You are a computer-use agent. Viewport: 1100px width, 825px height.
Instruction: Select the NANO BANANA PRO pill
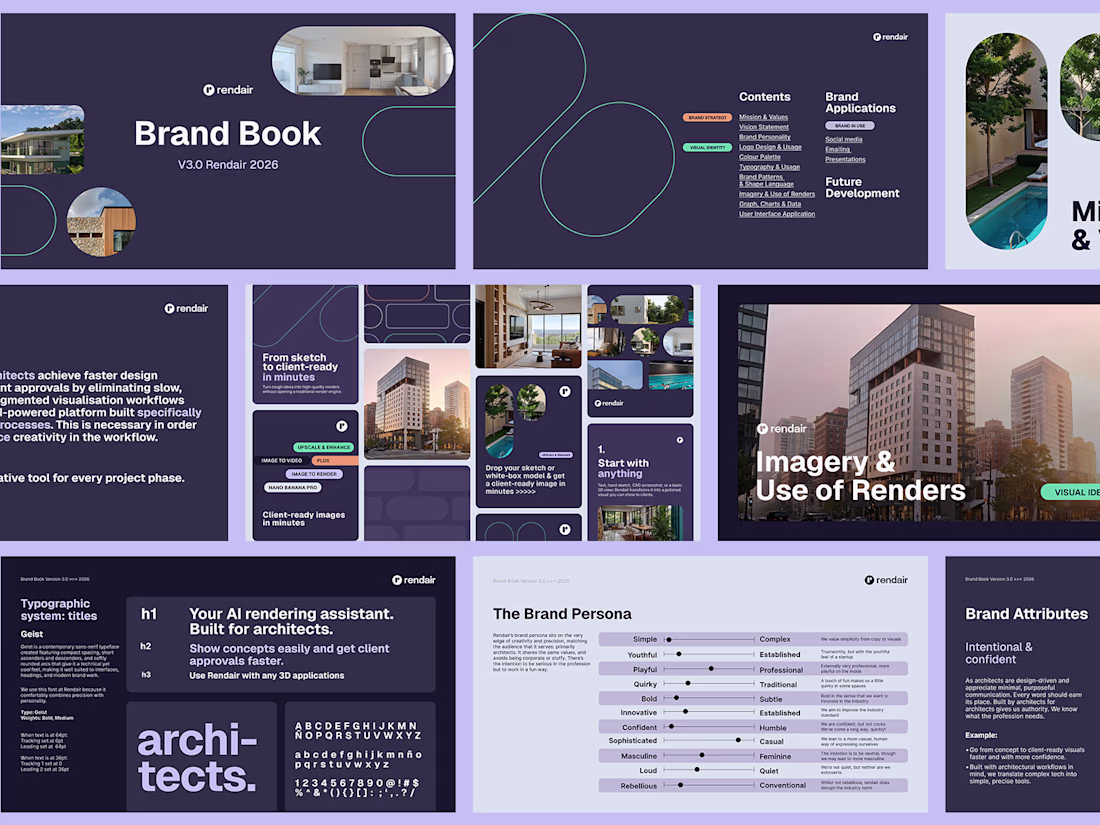[x=293, y=488]
